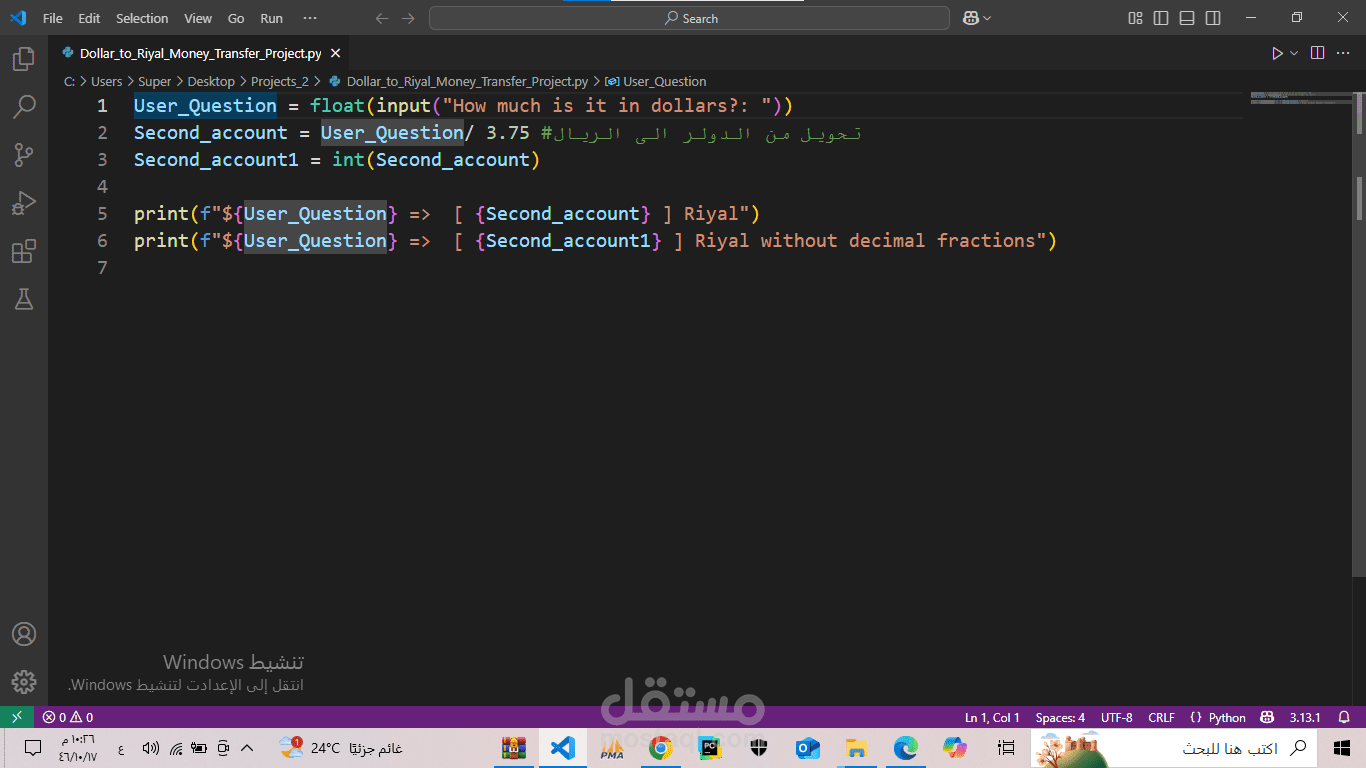
Task: Click the Copilot status bar icon
Action: tap(1267, 717)
